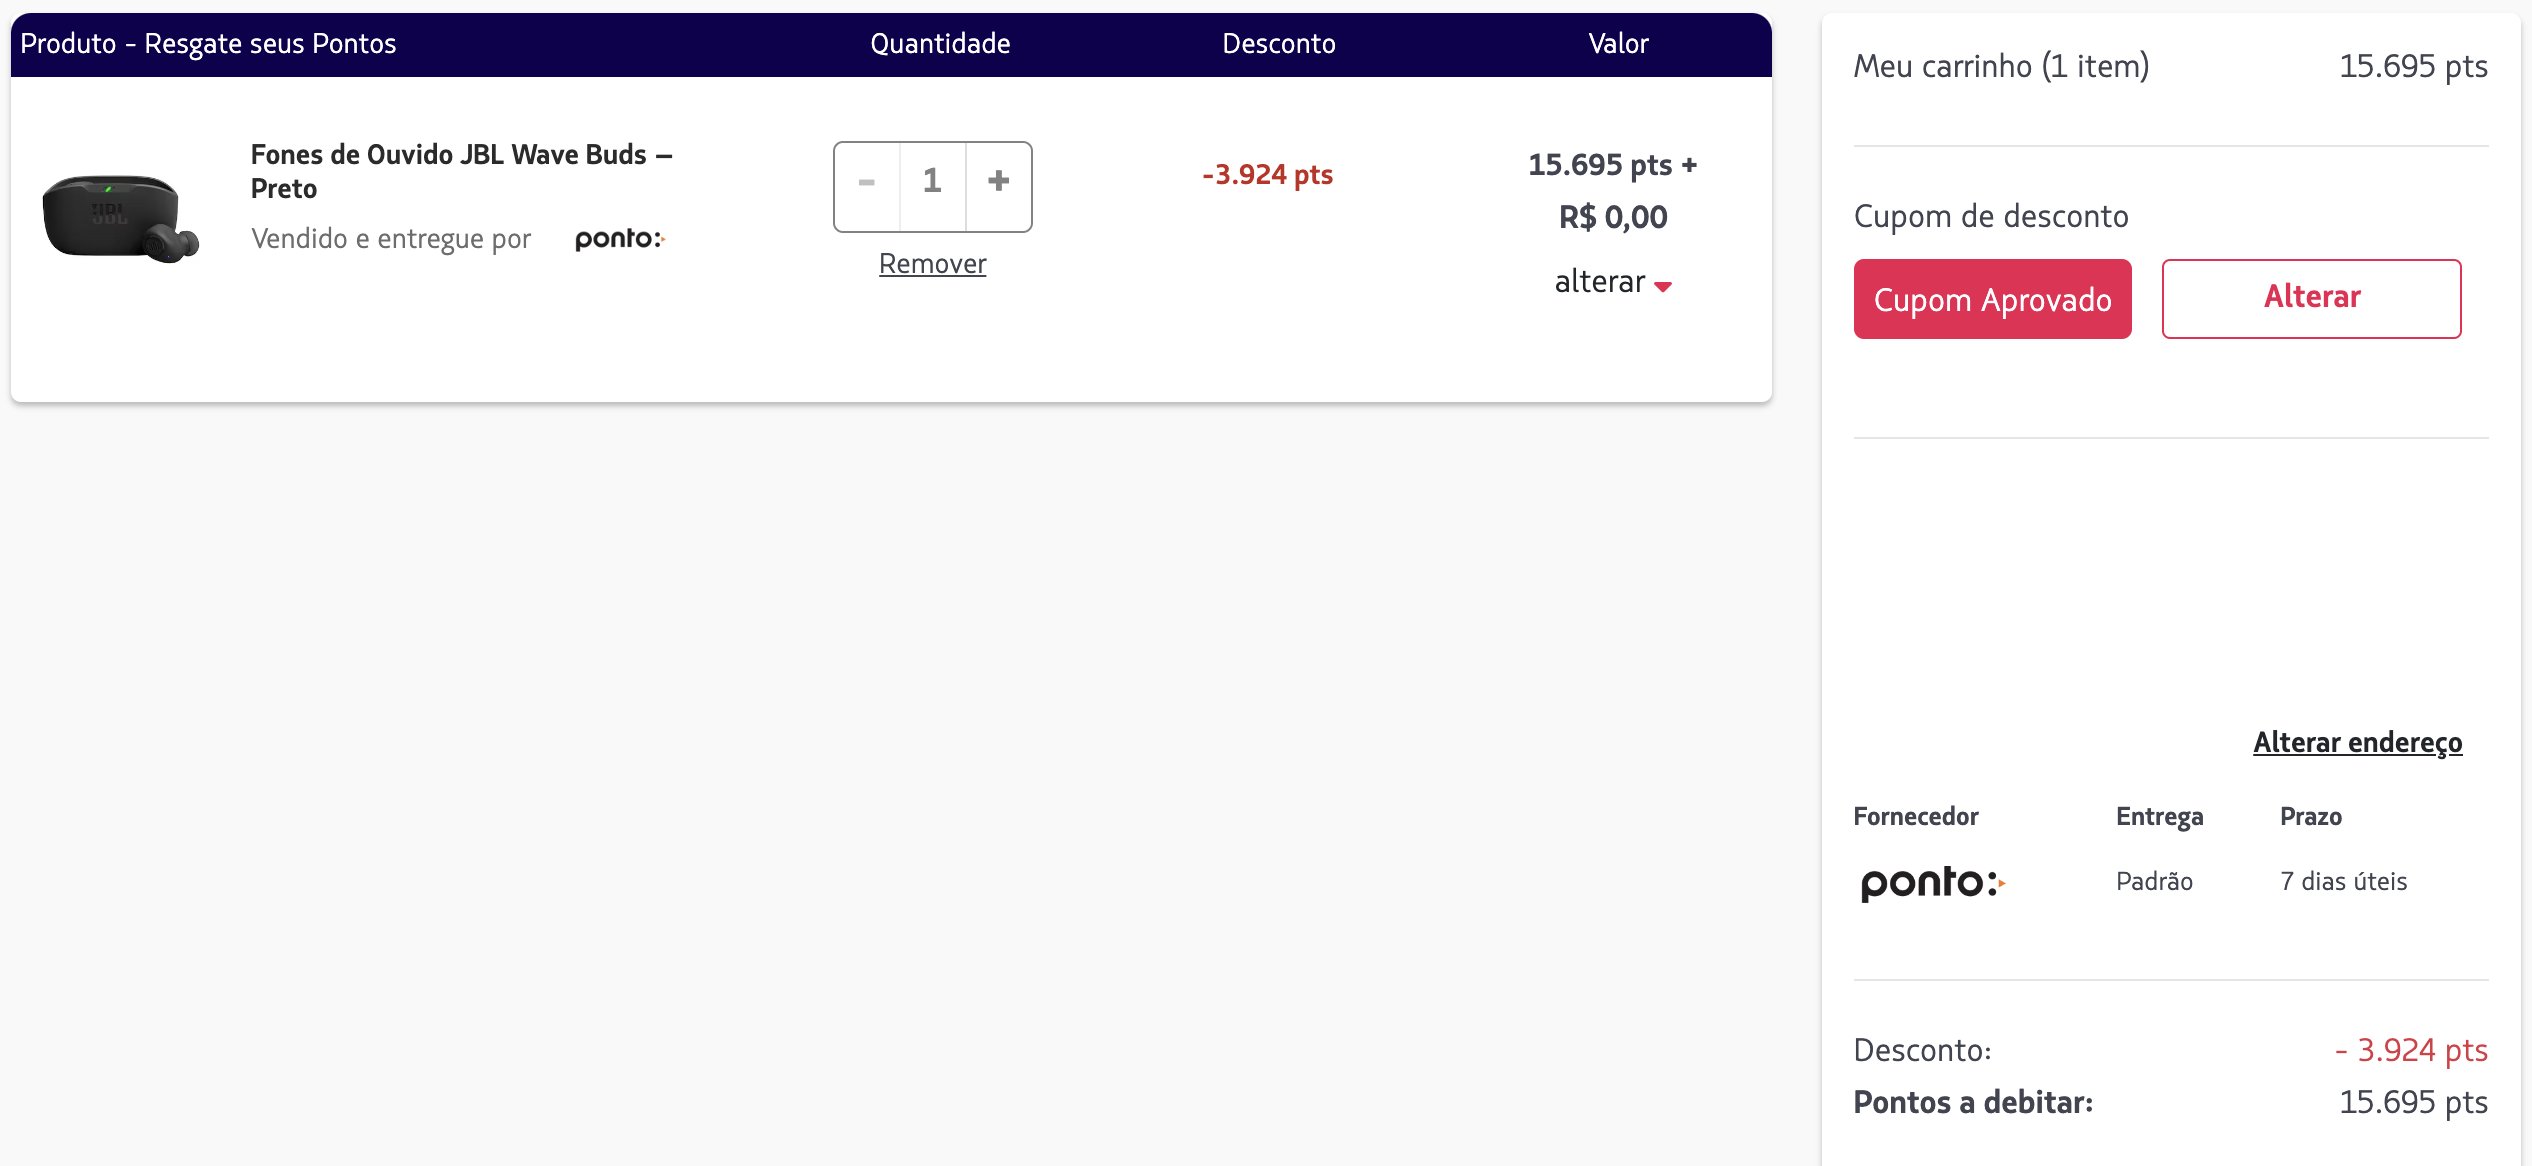Click the -3.924 pts discount value
The image size is (2532, 1166).
(1267, 175)
